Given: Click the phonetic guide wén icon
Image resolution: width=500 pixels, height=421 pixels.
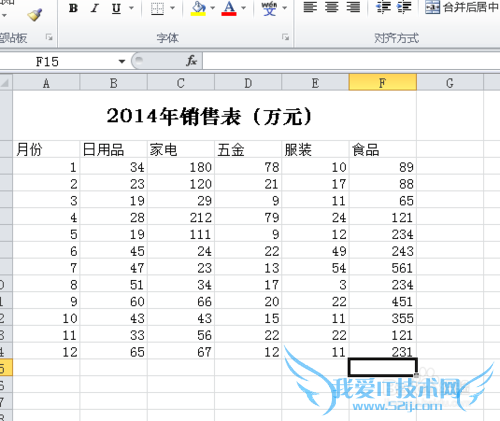Looking at the screenshot, I should 269,8.
